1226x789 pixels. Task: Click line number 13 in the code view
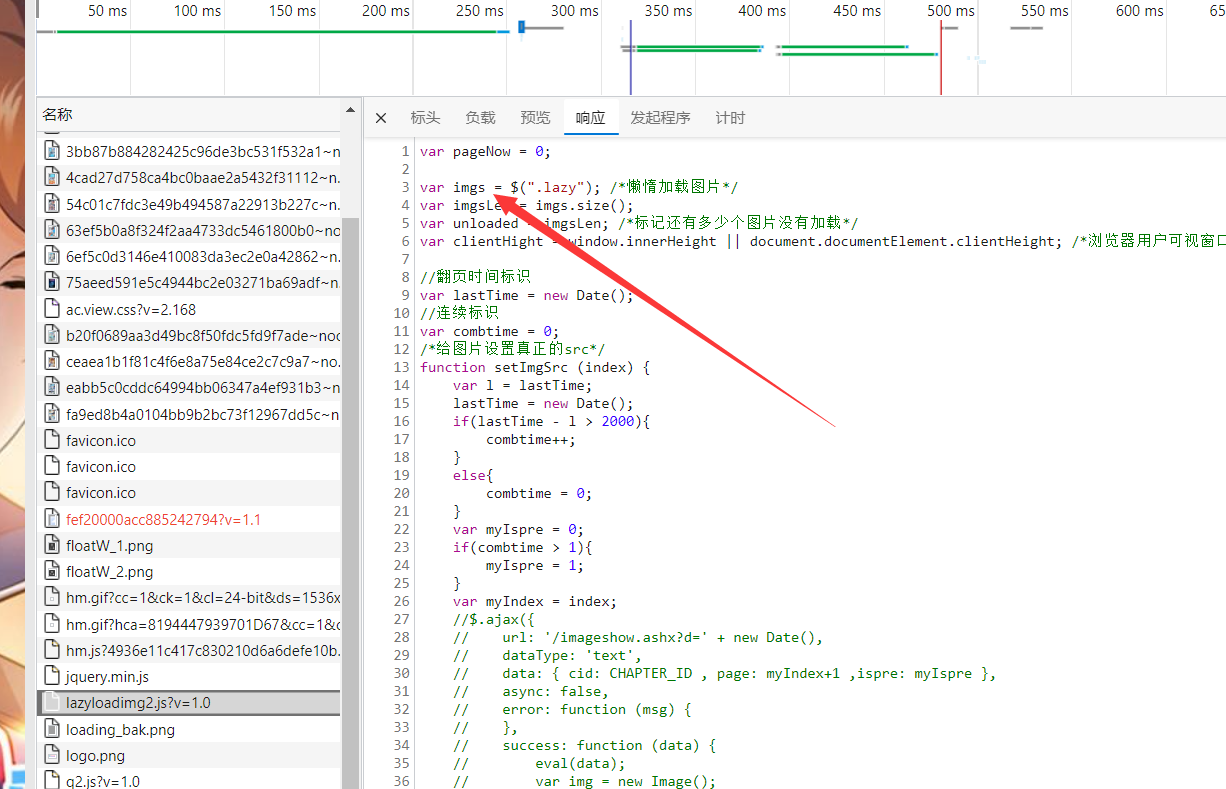click(x=401, y=367)
